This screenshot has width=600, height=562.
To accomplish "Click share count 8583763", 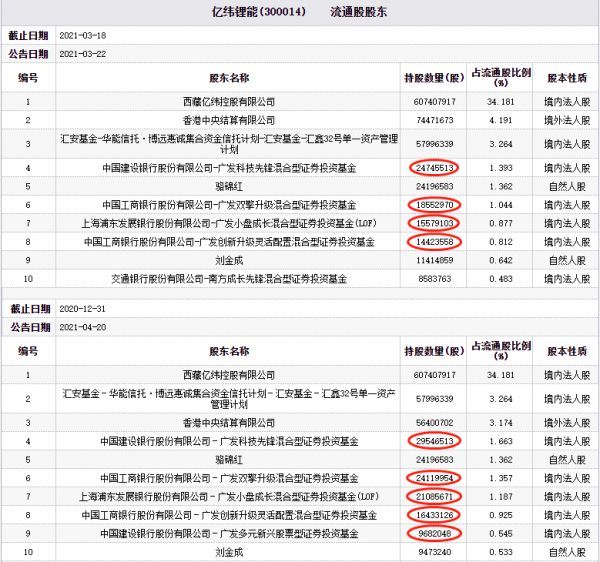I will (435, 279).
